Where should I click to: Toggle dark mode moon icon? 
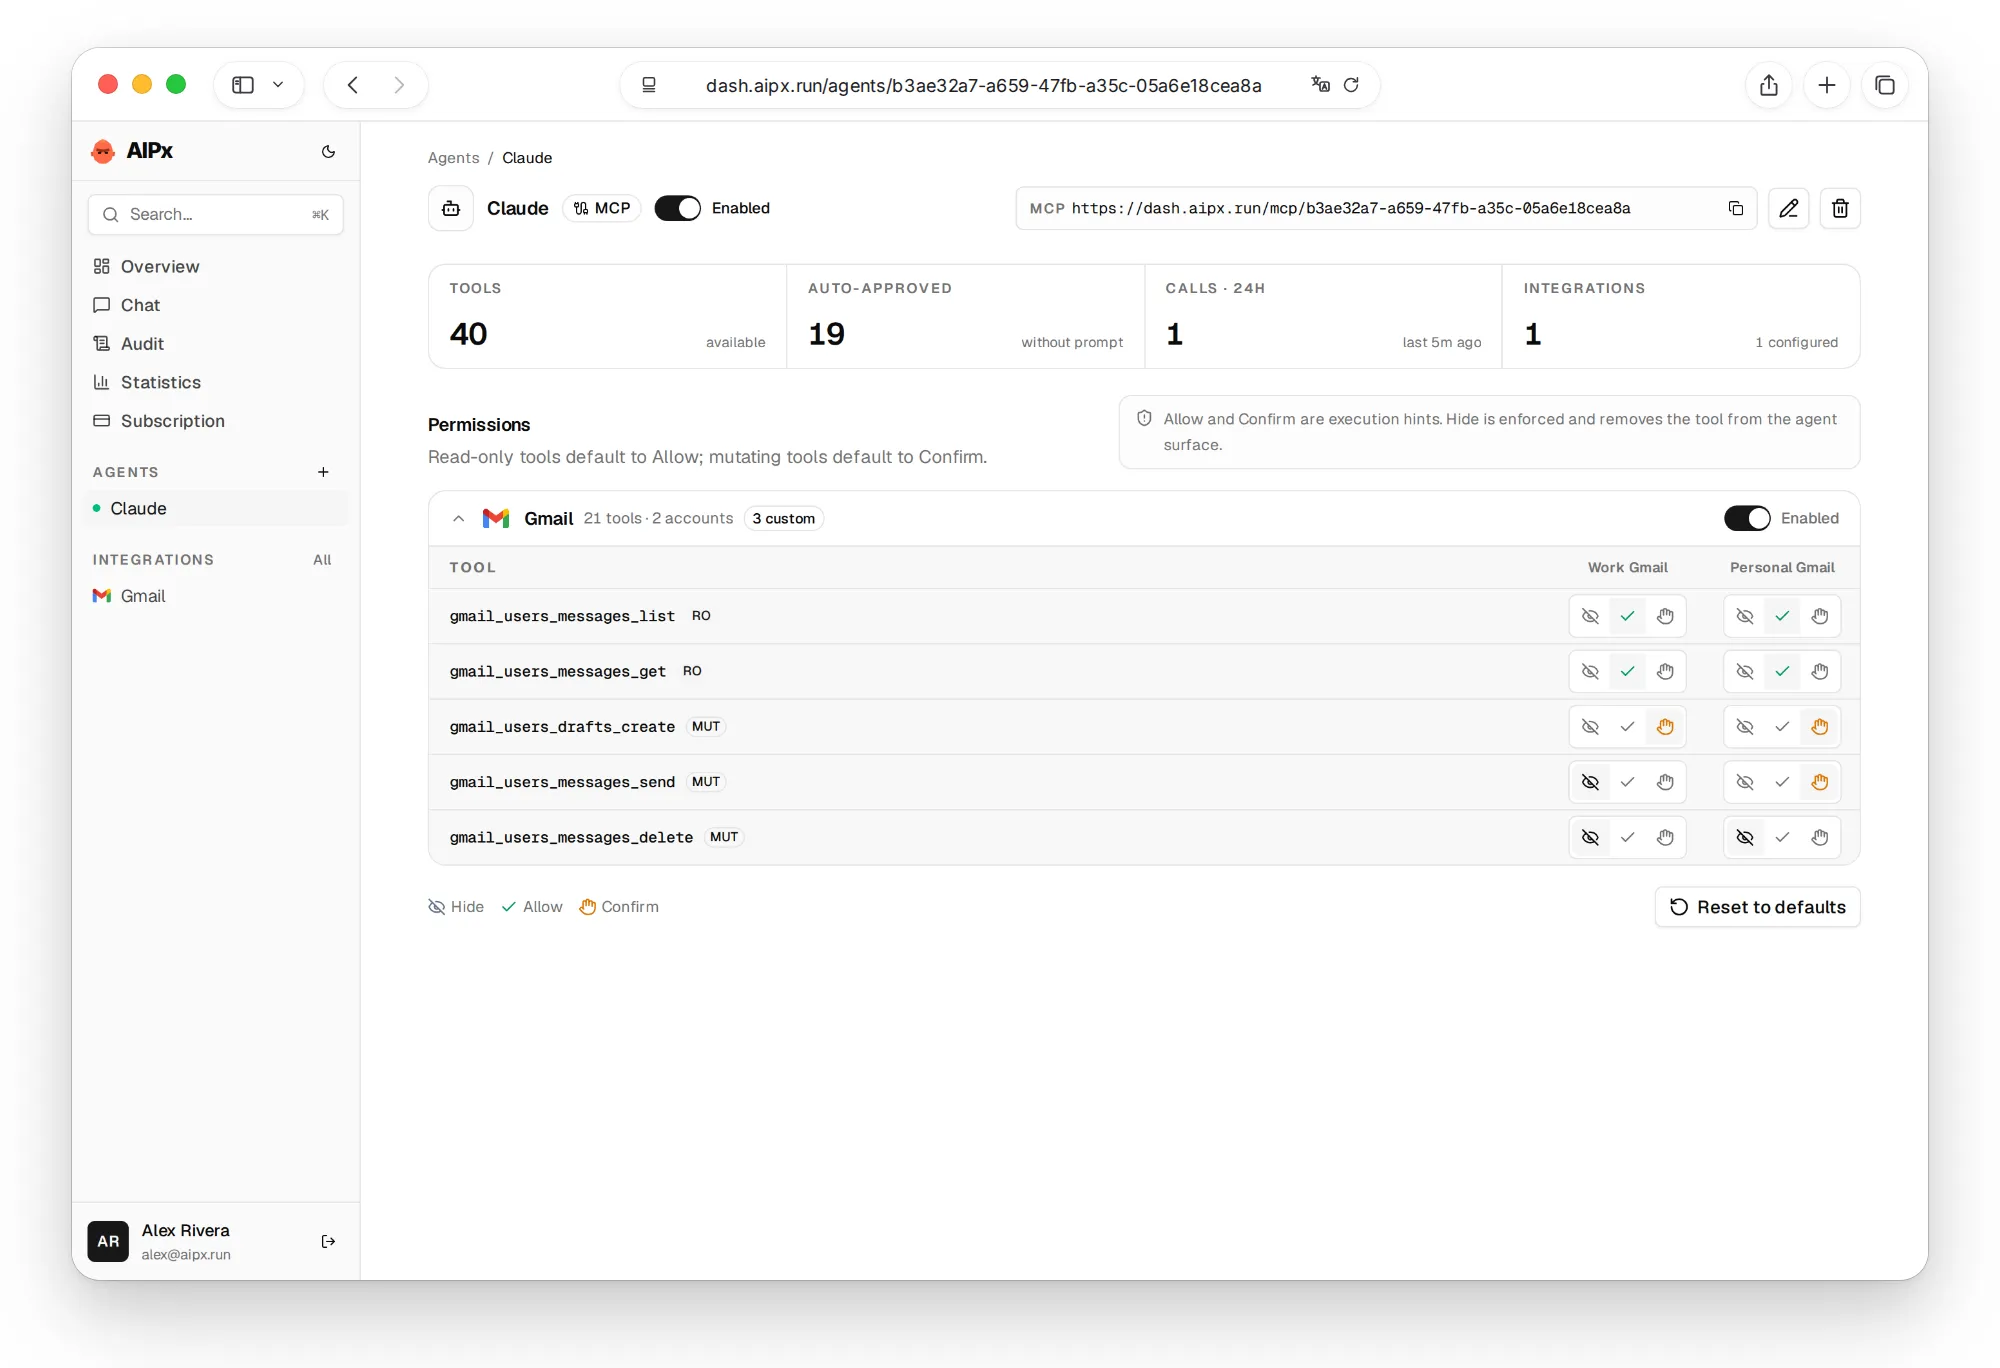(x=328, y=151)
